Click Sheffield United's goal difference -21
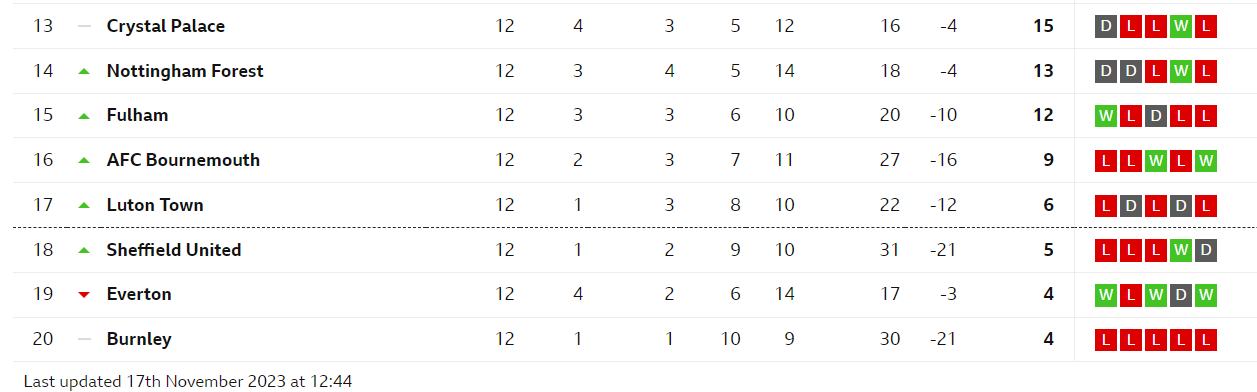Viewport: 1257px width, 392px height. 943,249
